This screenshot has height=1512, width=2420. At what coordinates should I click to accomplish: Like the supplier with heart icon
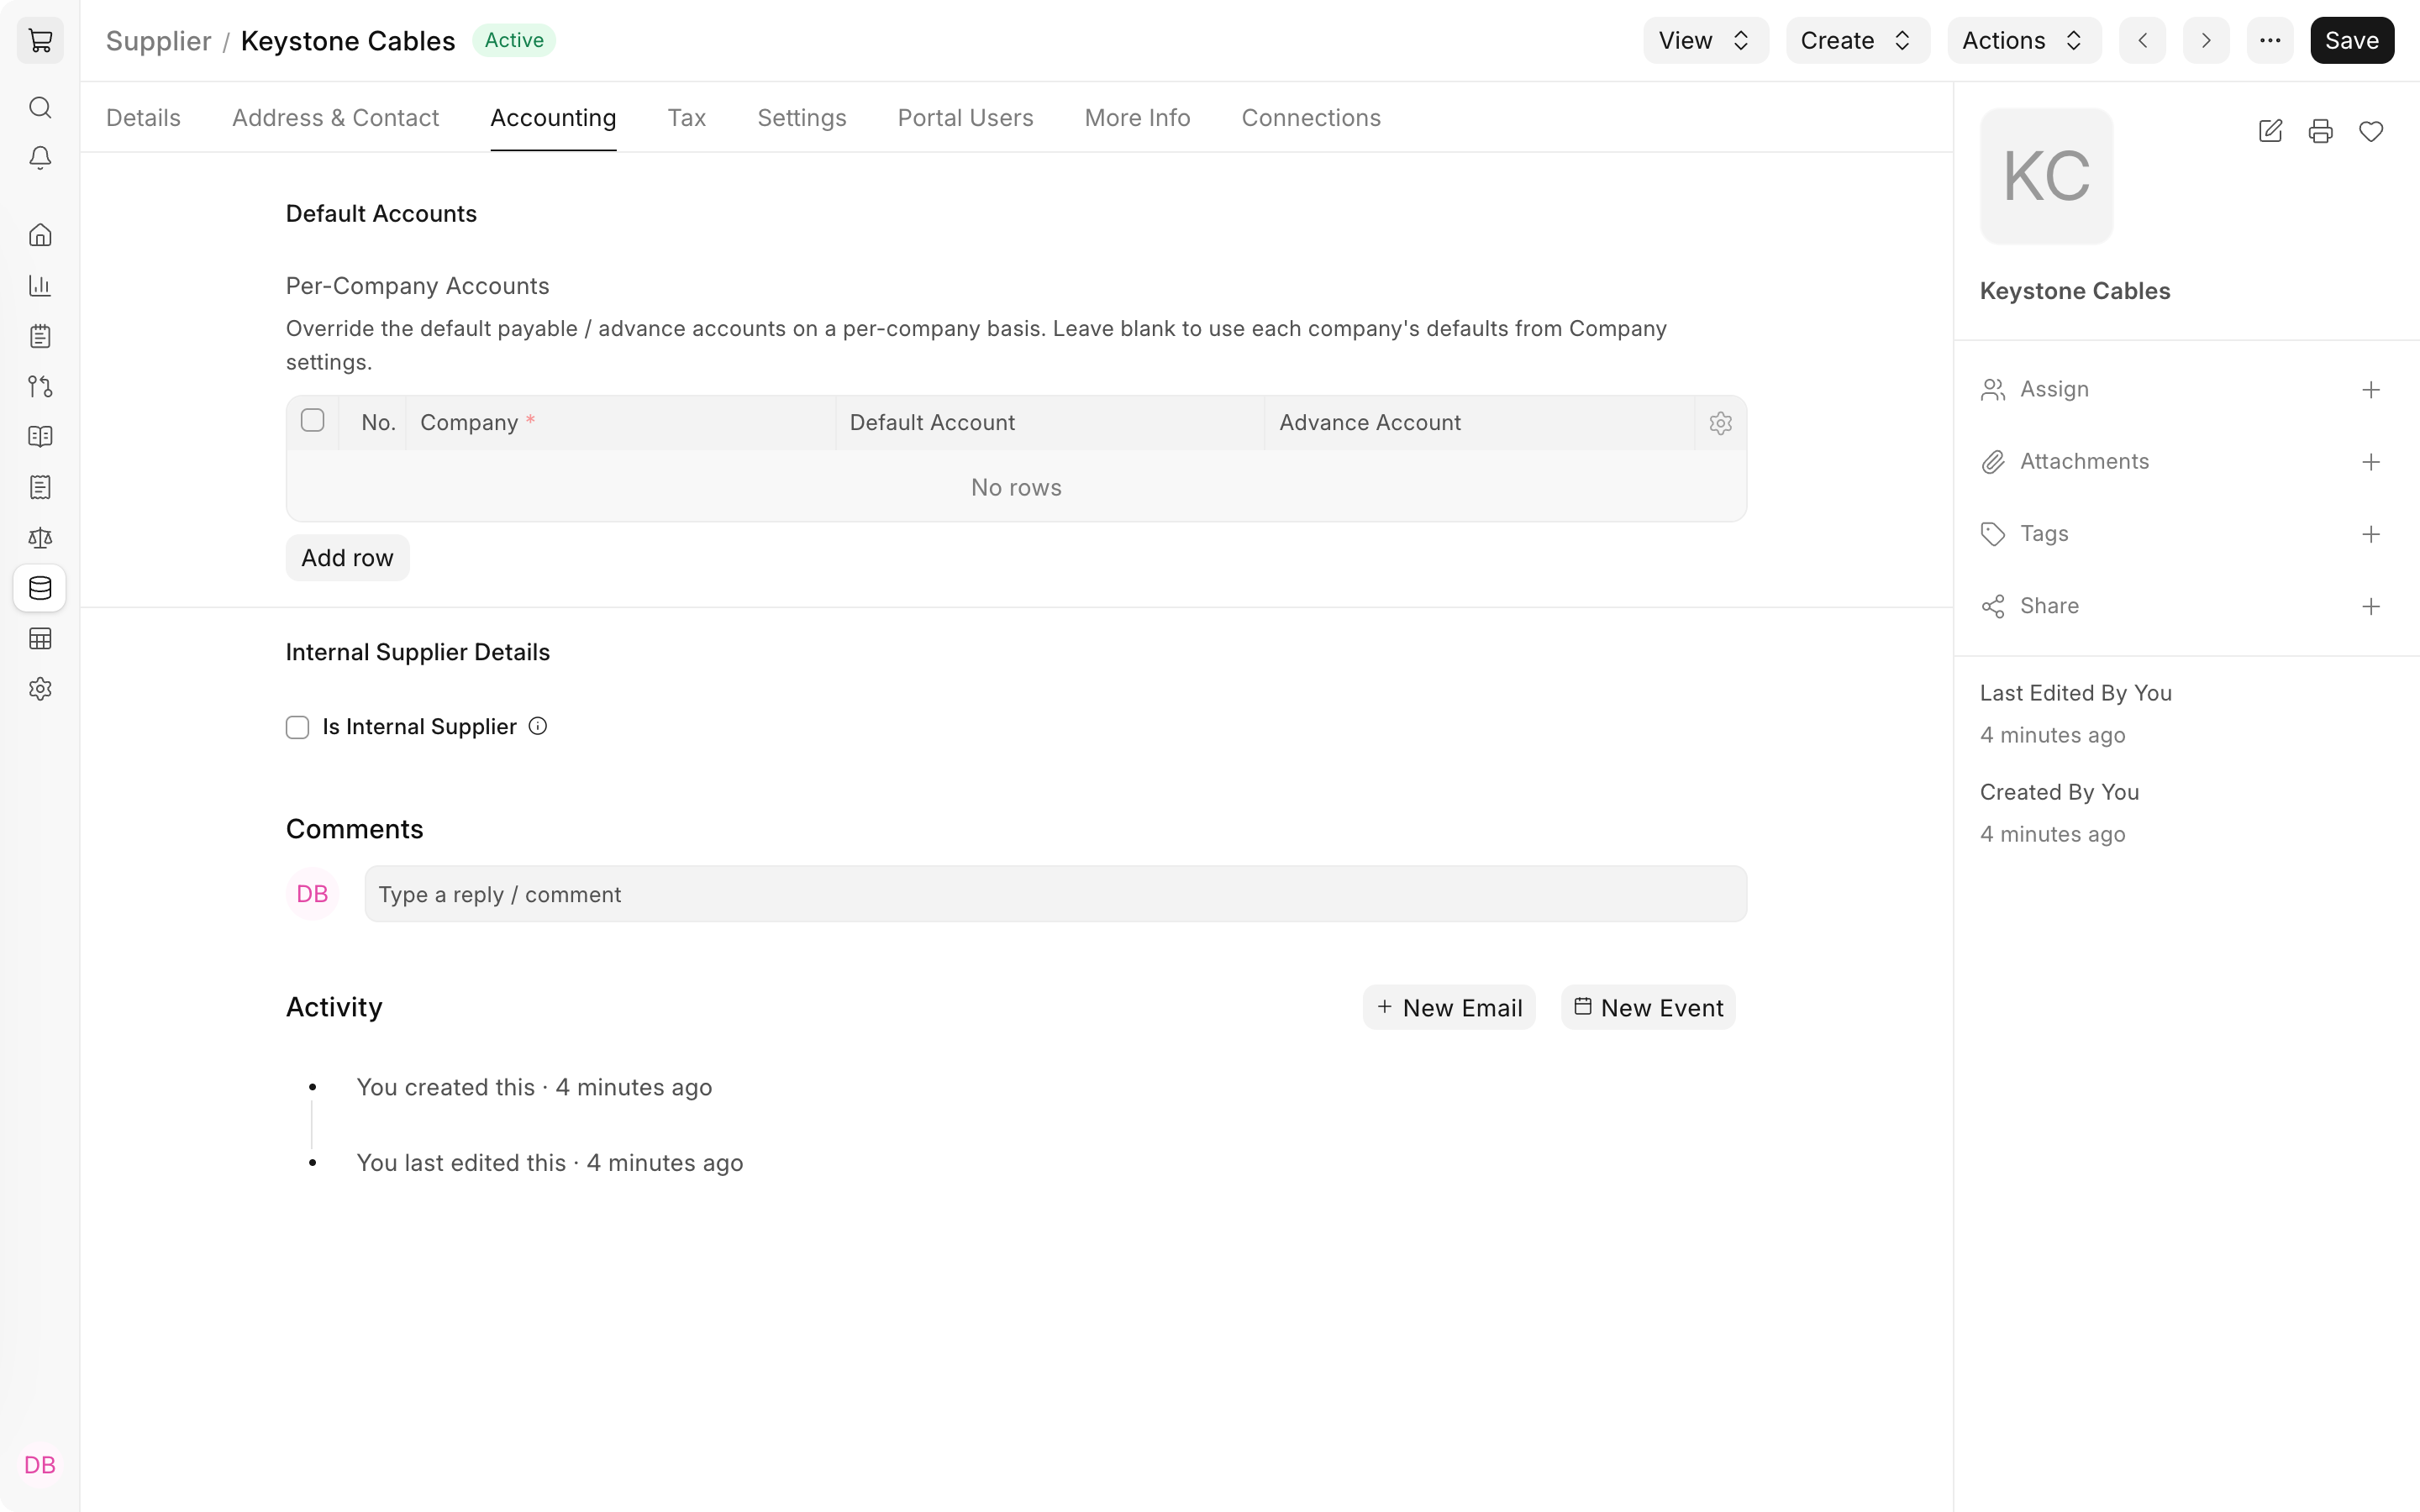coord(2371,131)
